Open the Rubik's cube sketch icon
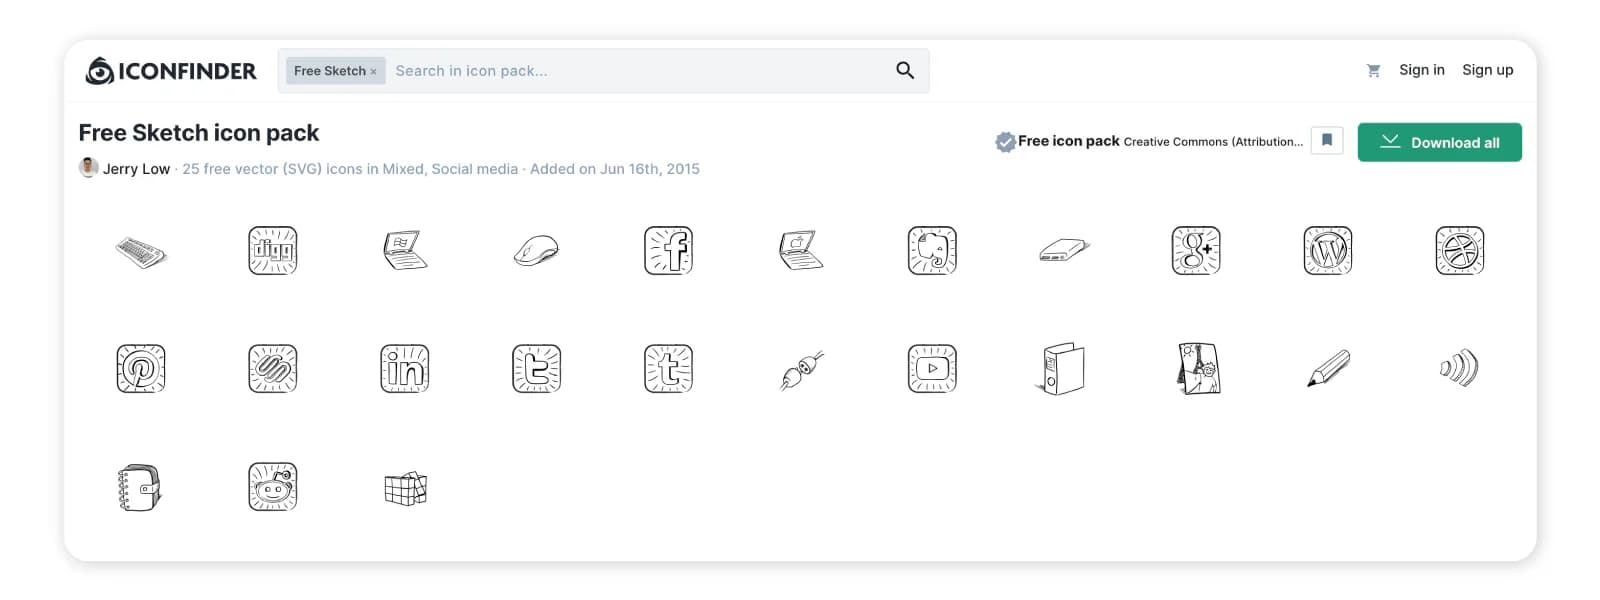Screen dimensions: 1600x600 (x=406, y=488)
